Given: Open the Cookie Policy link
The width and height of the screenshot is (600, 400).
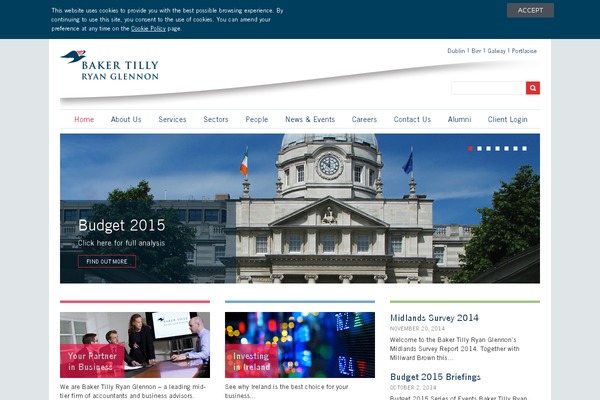Looking at the screenshot, I should pyautogui.click(x=148, y=29).
